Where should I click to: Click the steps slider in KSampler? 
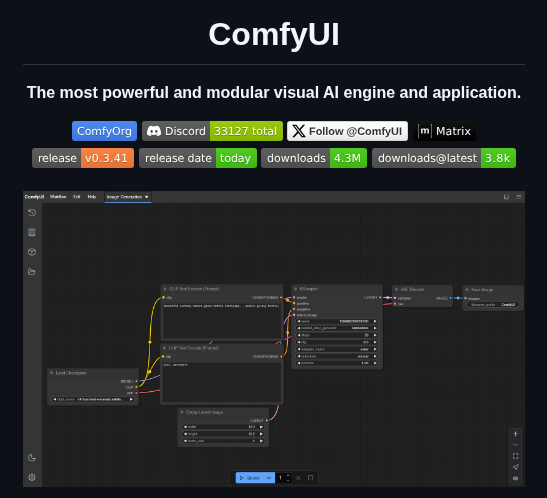(337, 335)
